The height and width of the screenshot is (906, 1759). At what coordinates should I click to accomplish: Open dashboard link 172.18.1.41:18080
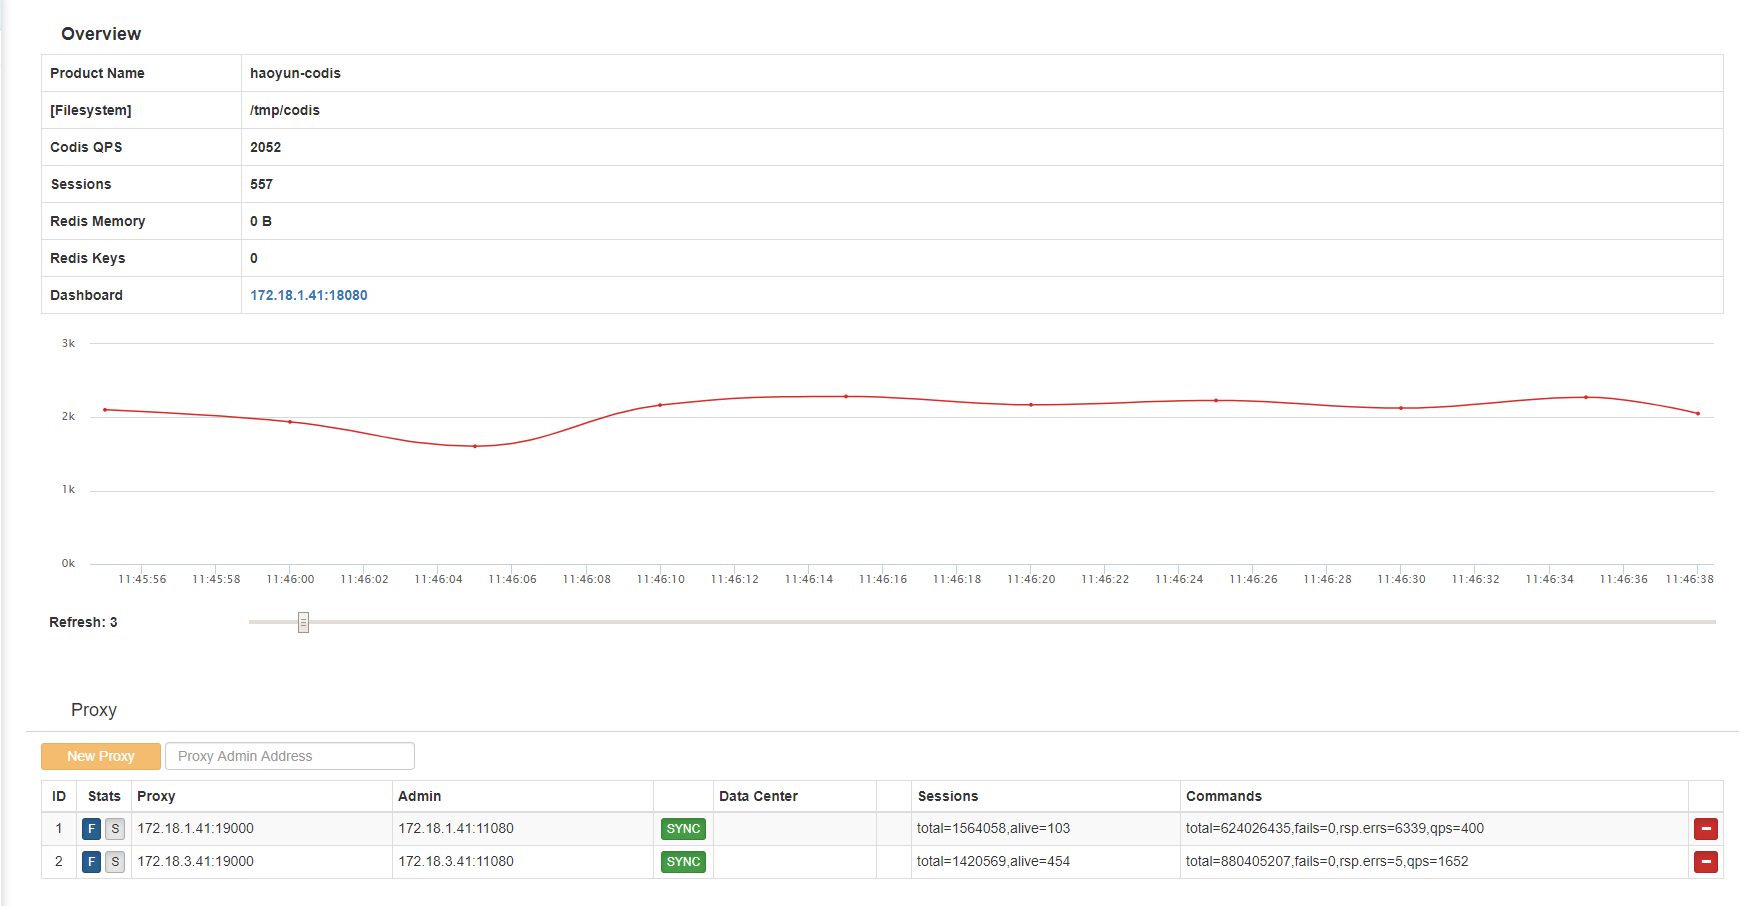pos(309,295)
